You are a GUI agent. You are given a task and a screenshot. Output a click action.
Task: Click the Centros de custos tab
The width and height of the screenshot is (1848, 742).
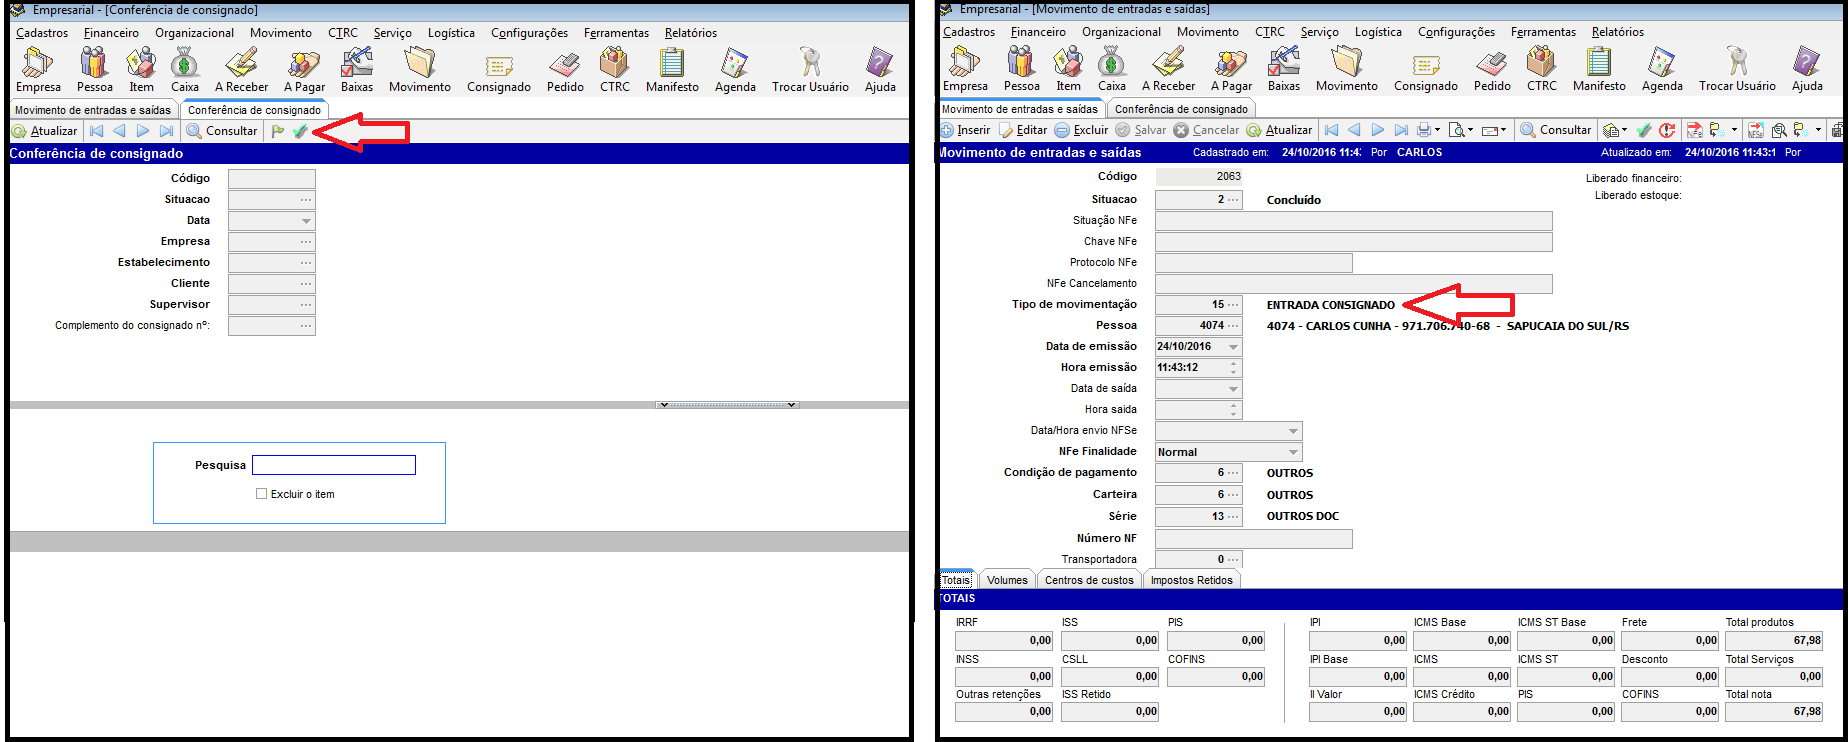tap(1089, 580)
